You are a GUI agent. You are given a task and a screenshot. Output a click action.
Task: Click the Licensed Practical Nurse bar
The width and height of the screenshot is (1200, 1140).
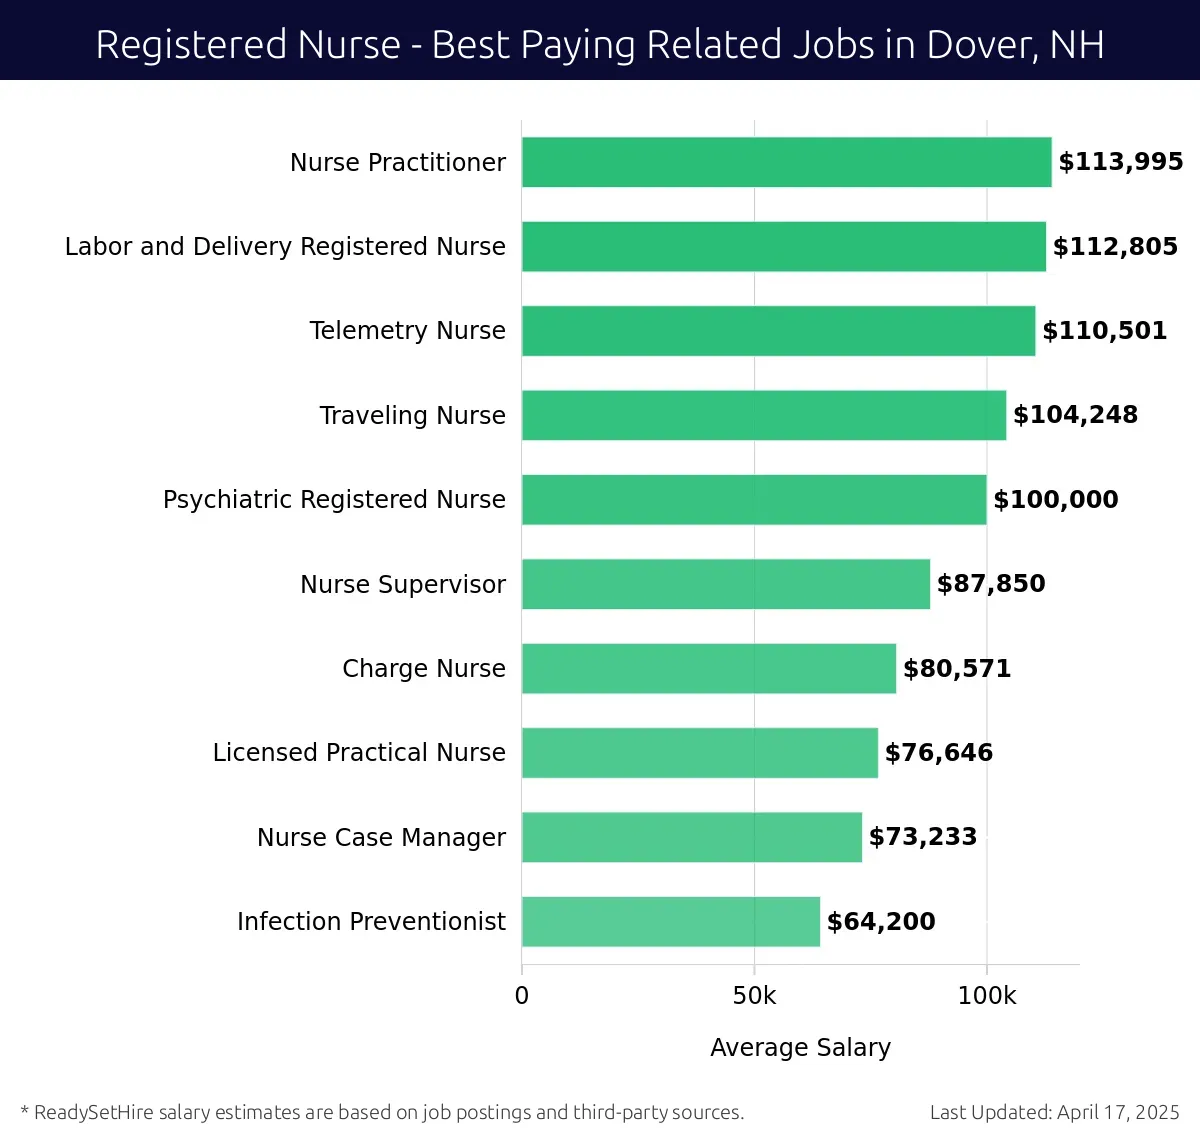(700, 753)
